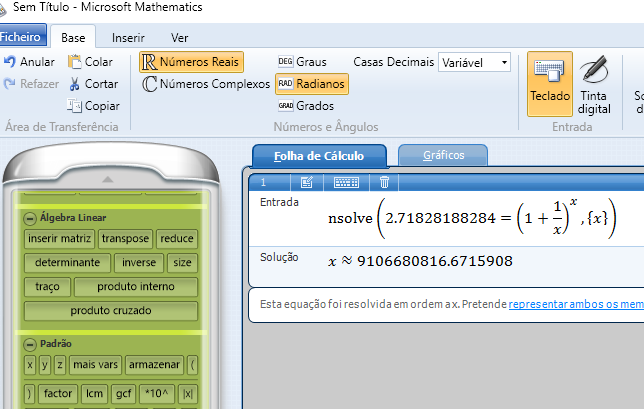Click the solution value 9106680816.6715908

pyautogui.click(x=435, y=261)
